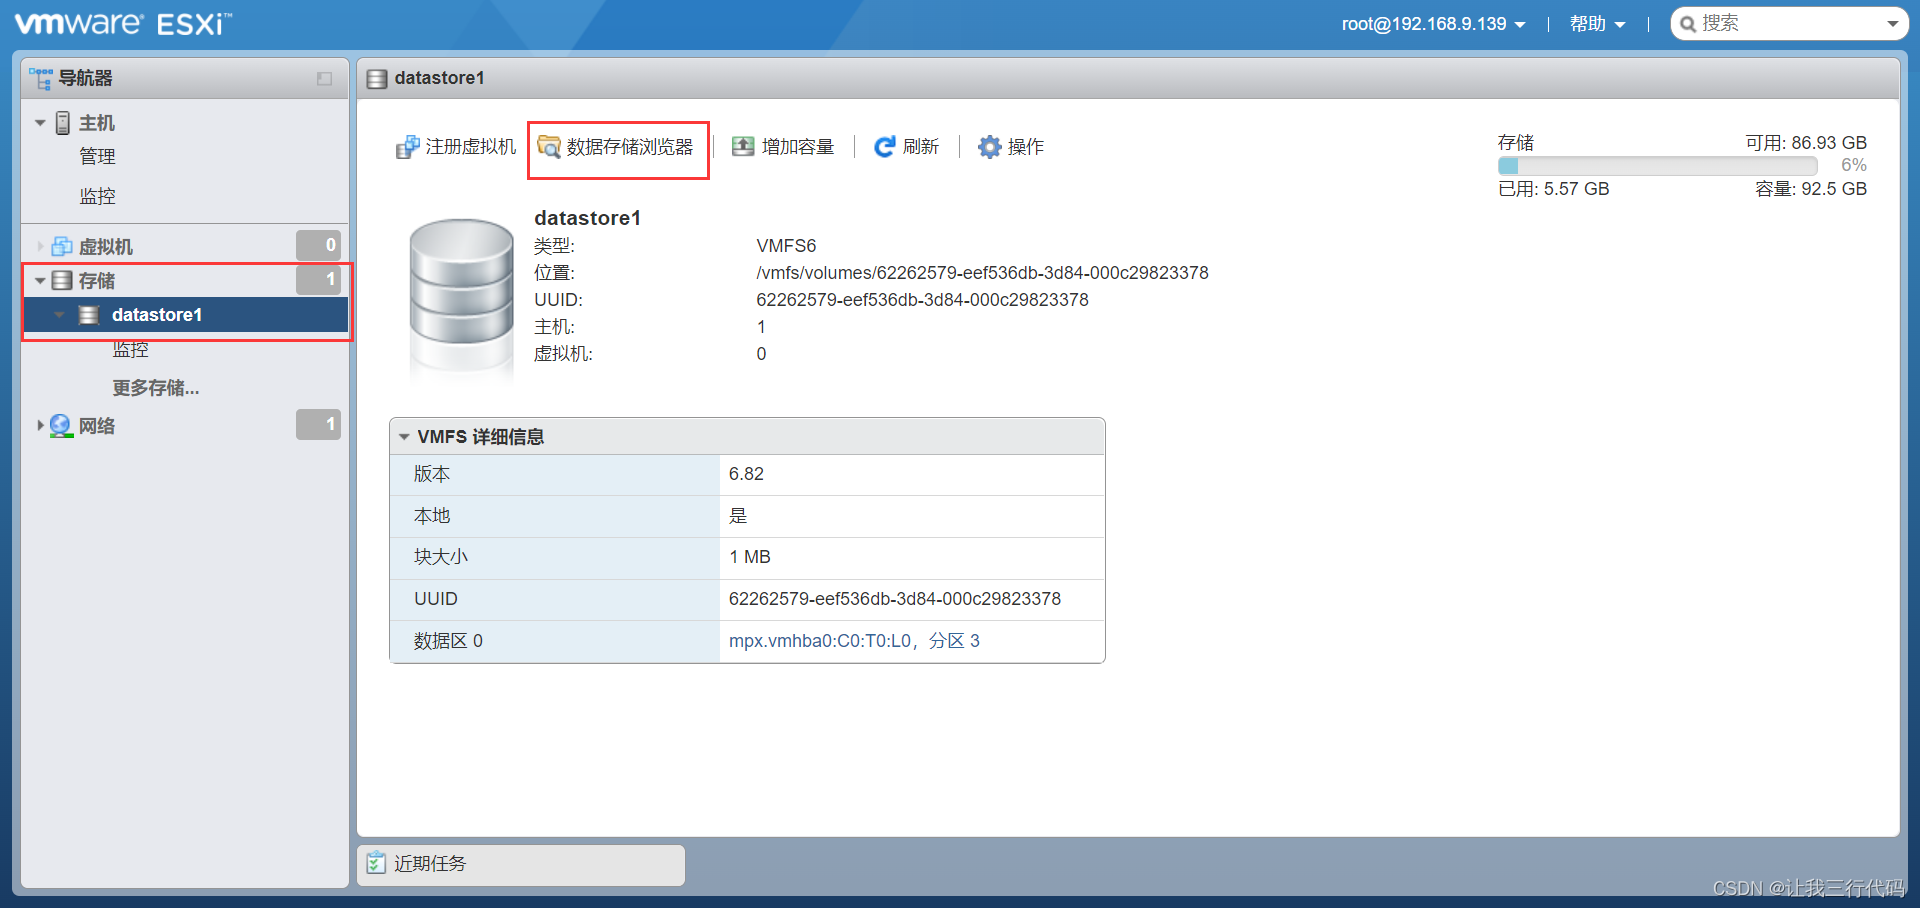This screenshot has height=908, width=1920.
Task: Open 监控 under 主机
Action: (97, 196)
